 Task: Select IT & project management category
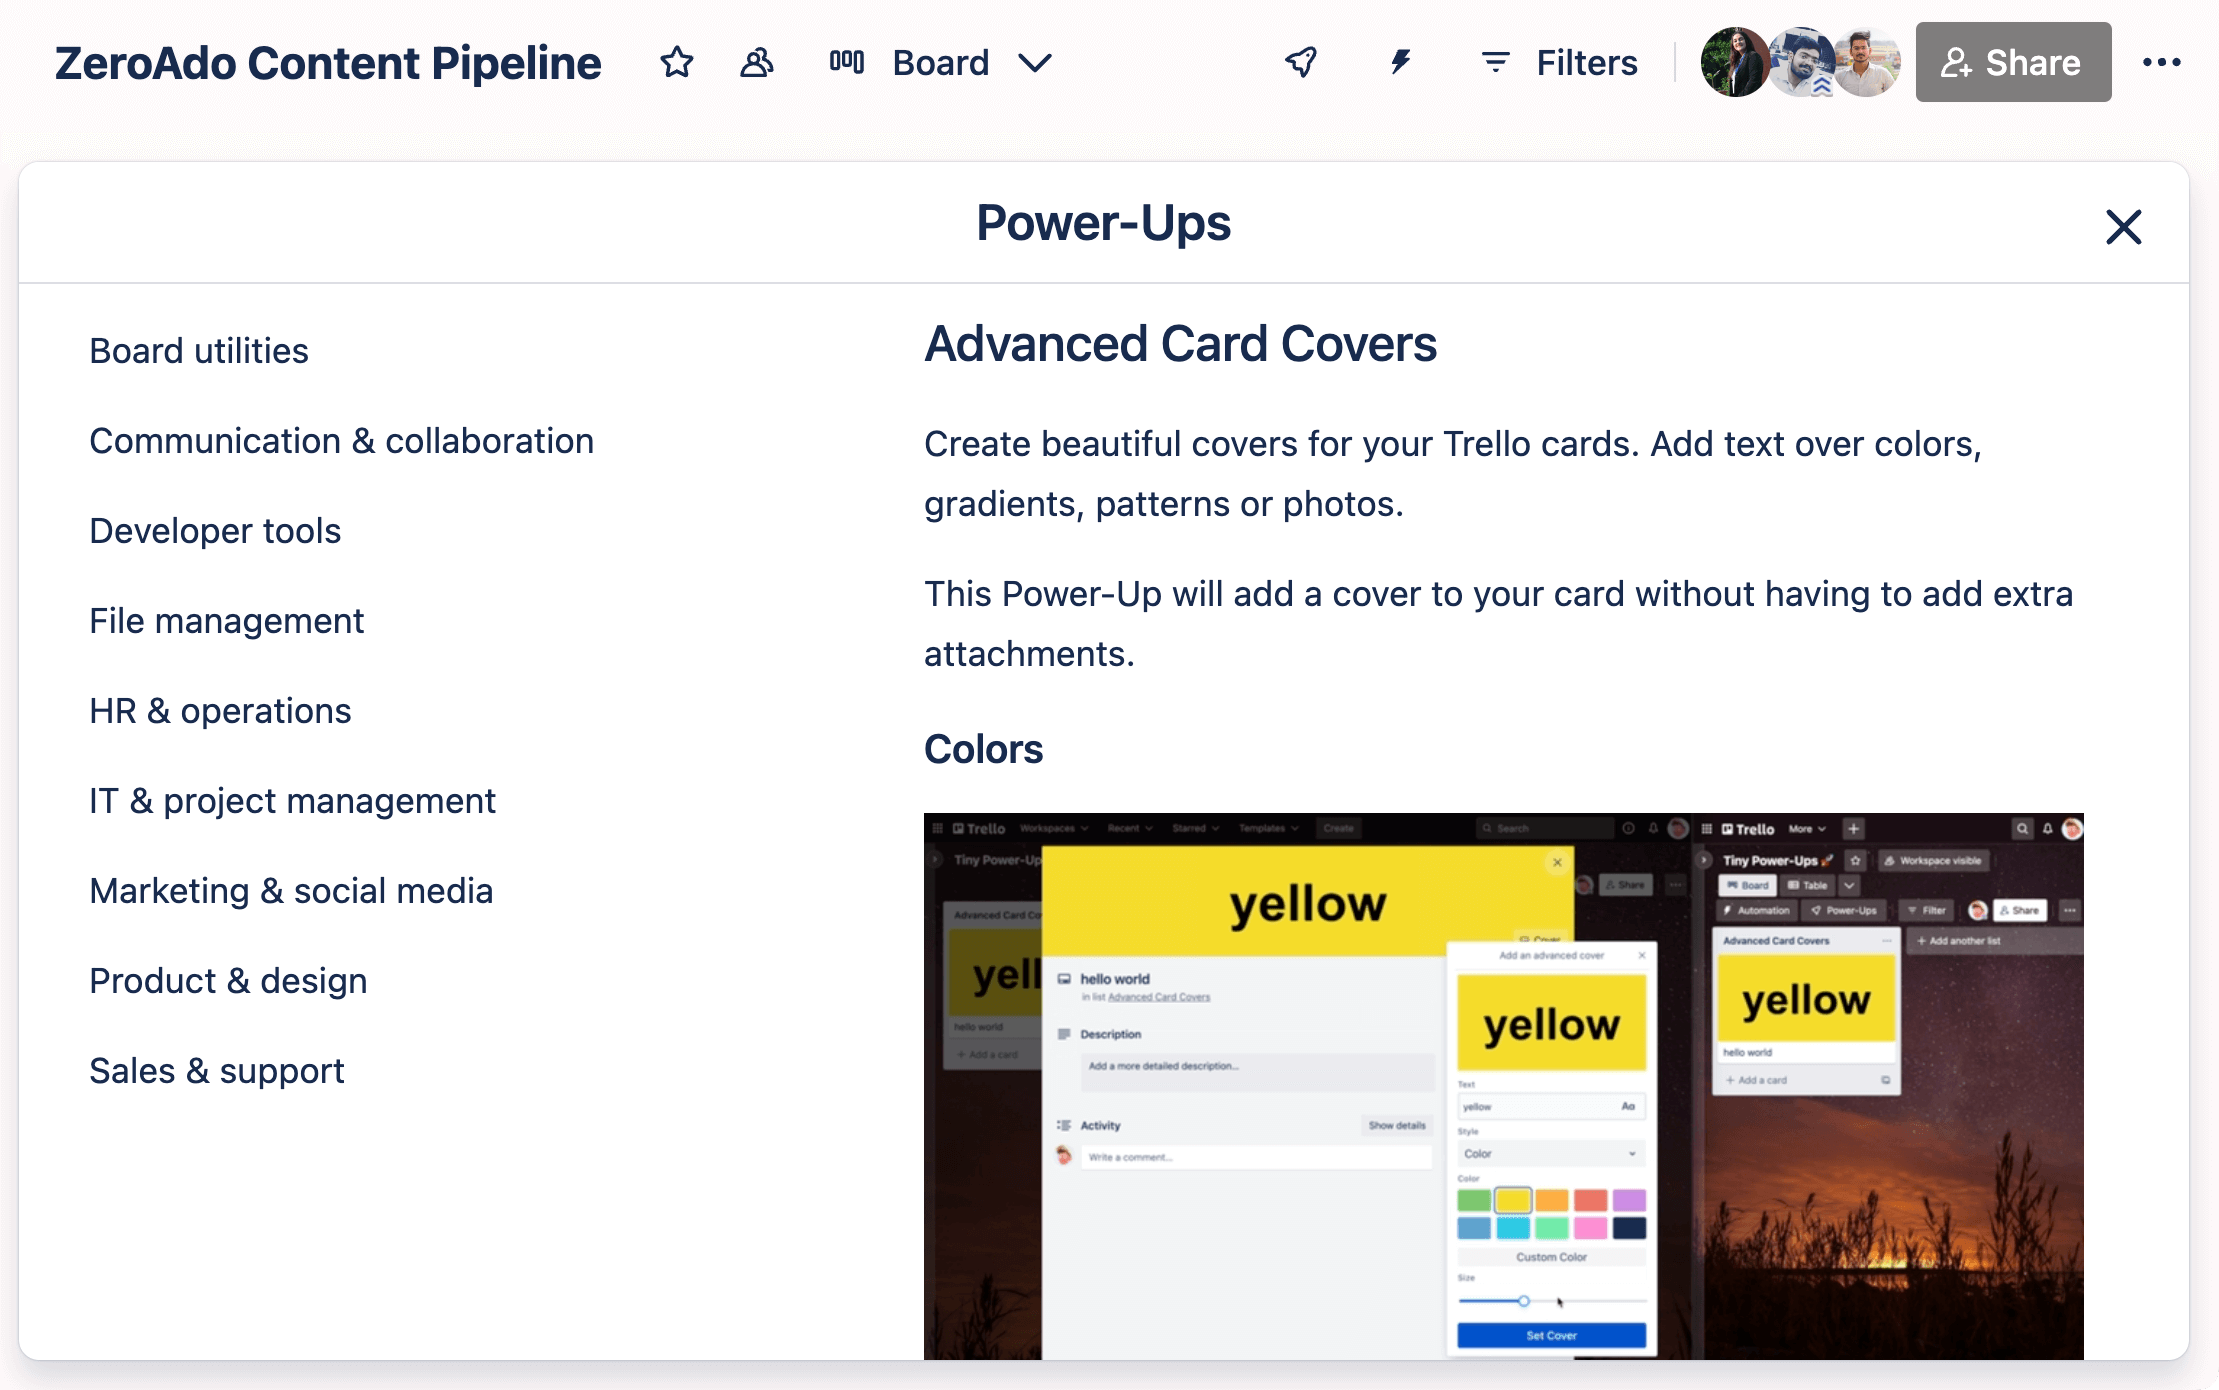pos(291,800)
